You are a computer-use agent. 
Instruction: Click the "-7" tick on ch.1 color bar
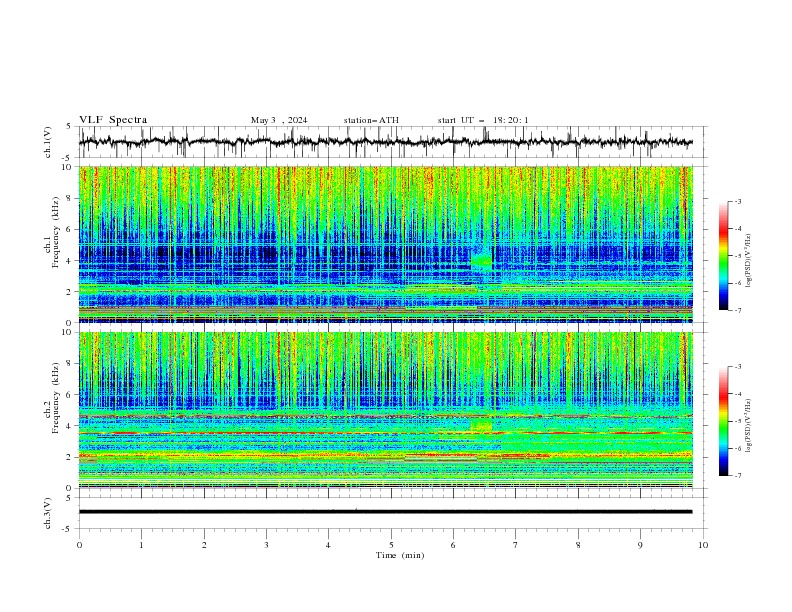tap(737, 310)
